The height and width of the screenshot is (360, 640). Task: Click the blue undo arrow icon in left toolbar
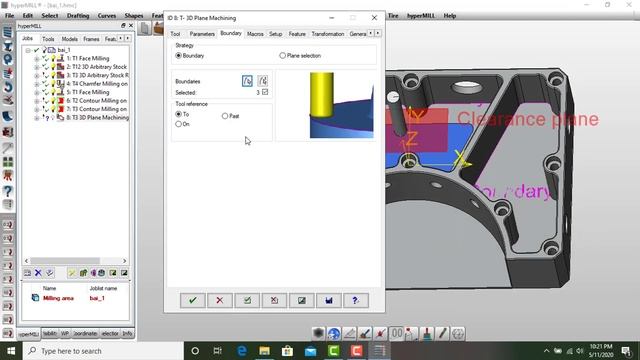click(7, 87)
